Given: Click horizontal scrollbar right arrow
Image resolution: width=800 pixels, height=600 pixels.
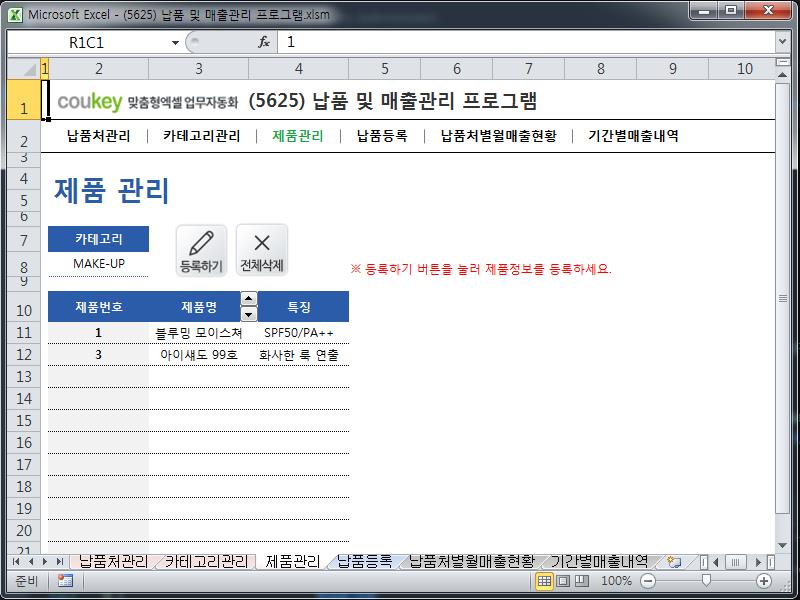Looking at the screenshot, I should (759, 562).
